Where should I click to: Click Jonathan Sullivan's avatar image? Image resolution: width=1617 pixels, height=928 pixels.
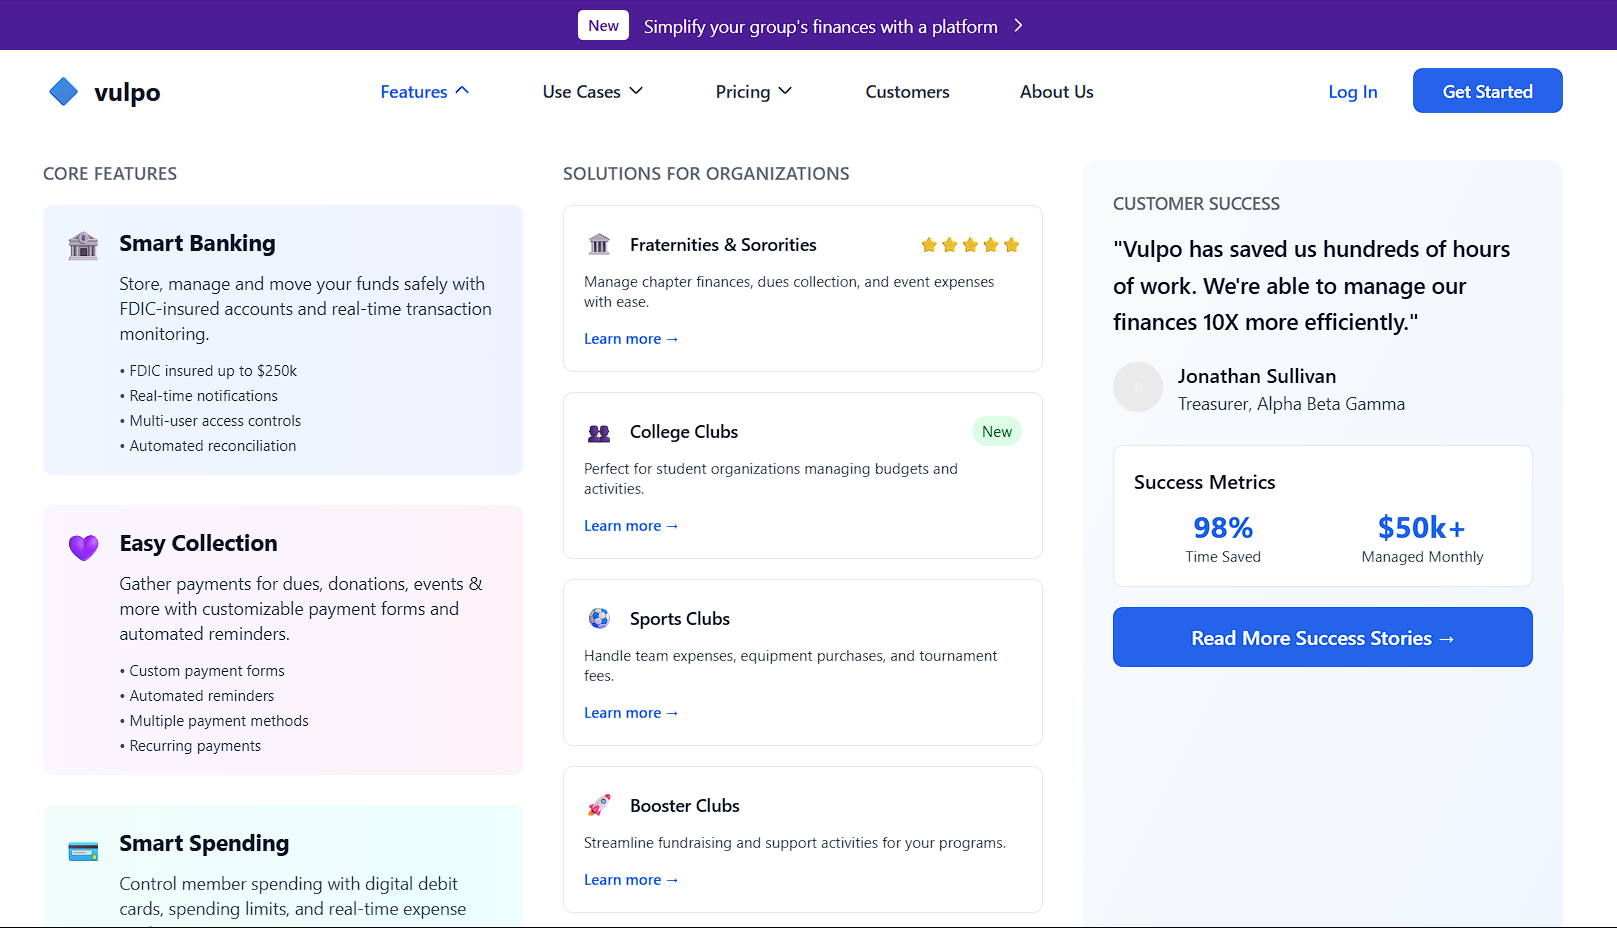pos(1138,387)
